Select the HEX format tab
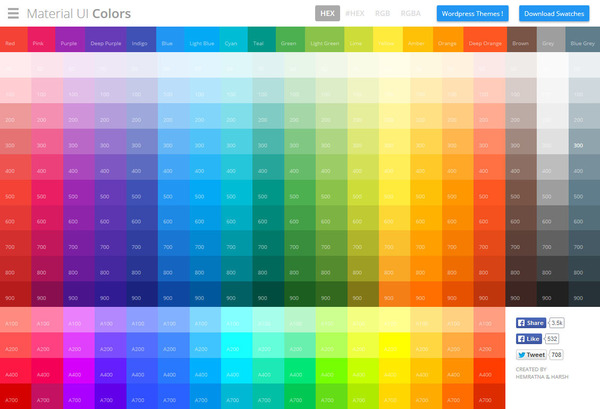Screen dimensions: 600x409 point(328,13)
